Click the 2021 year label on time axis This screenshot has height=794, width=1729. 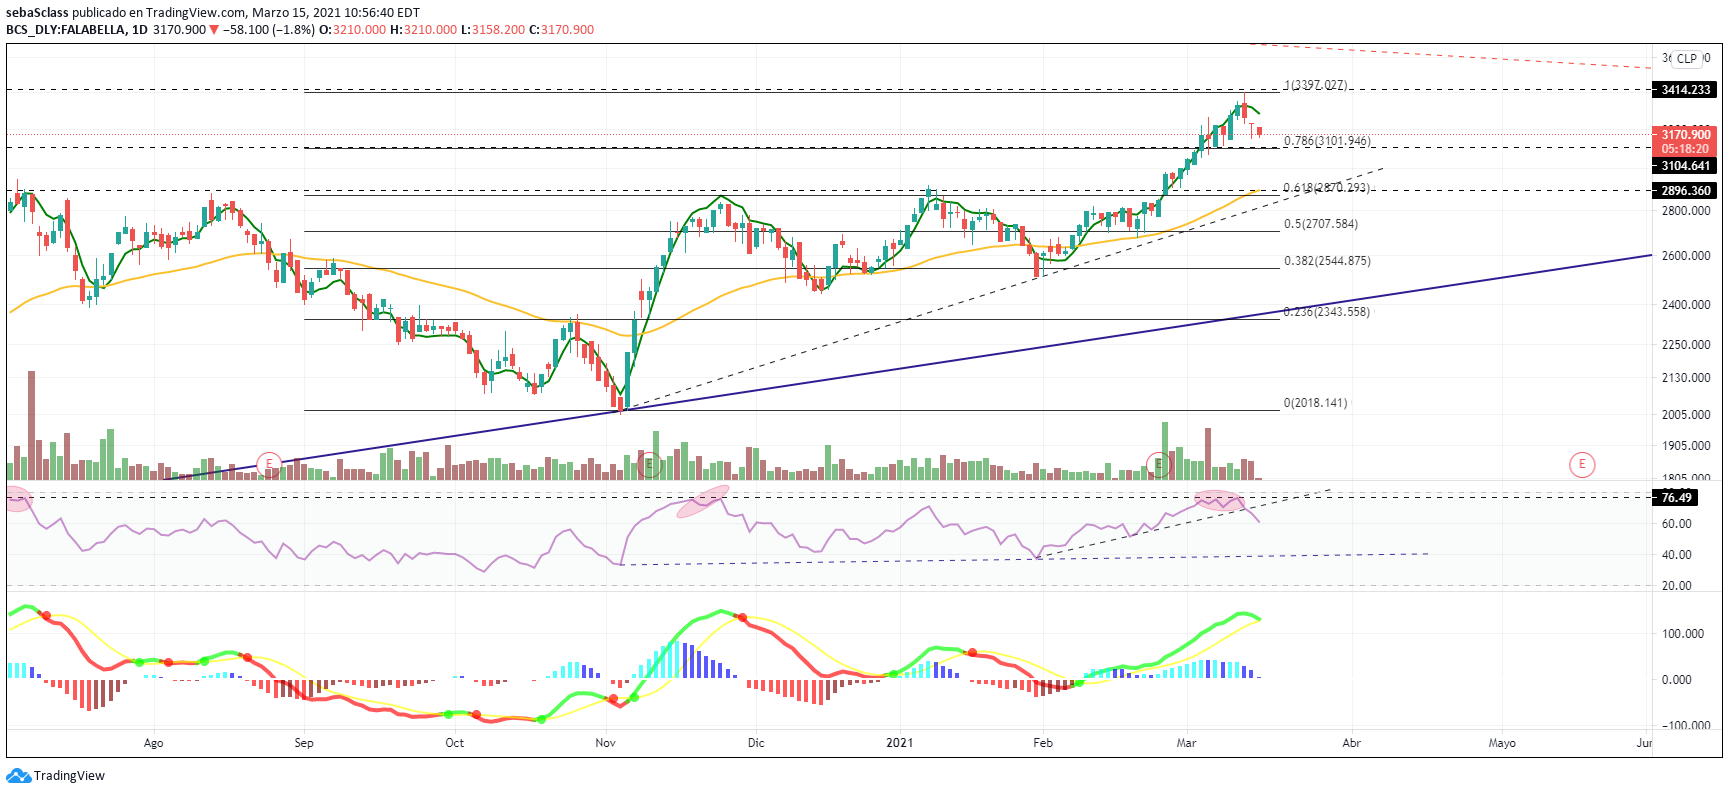pyautogui.click(x=900, y=743)
